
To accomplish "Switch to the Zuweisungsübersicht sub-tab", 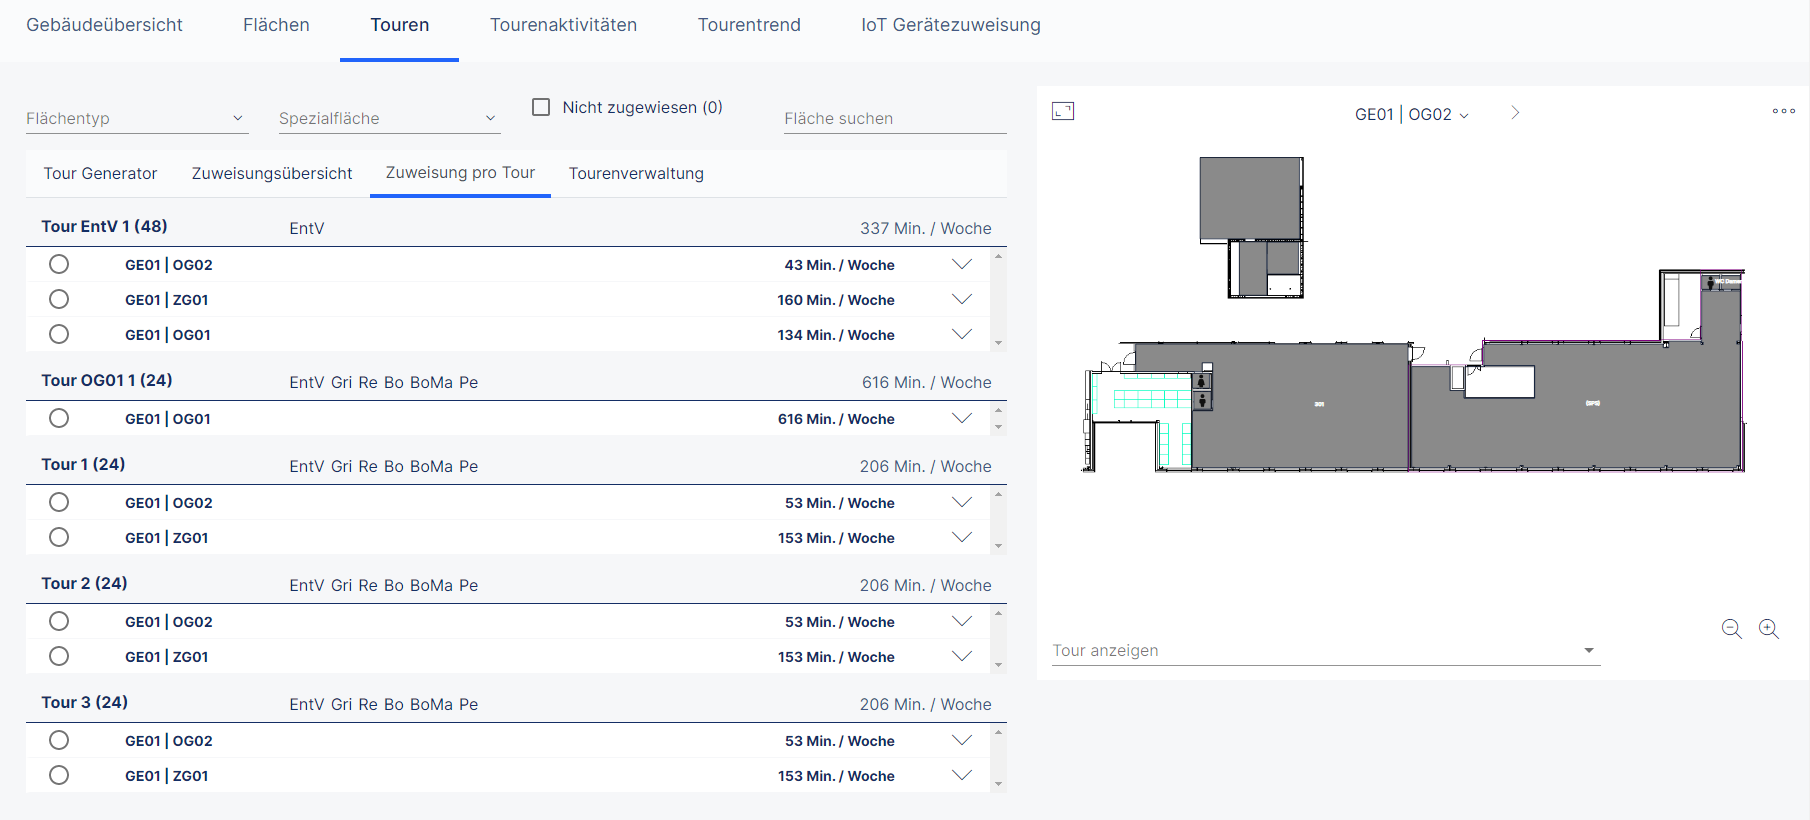I will tap(272, 173).
